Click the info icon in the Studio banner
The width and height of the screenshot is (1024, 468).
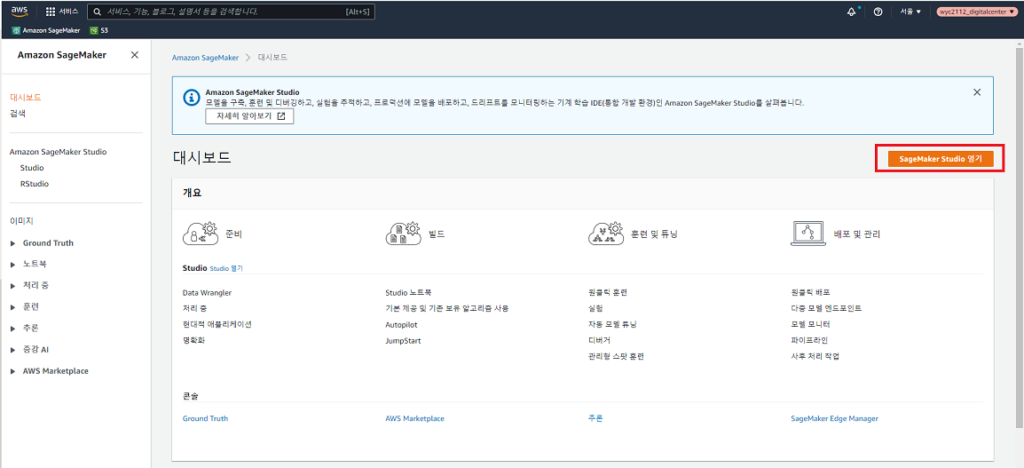pos(190,98)
